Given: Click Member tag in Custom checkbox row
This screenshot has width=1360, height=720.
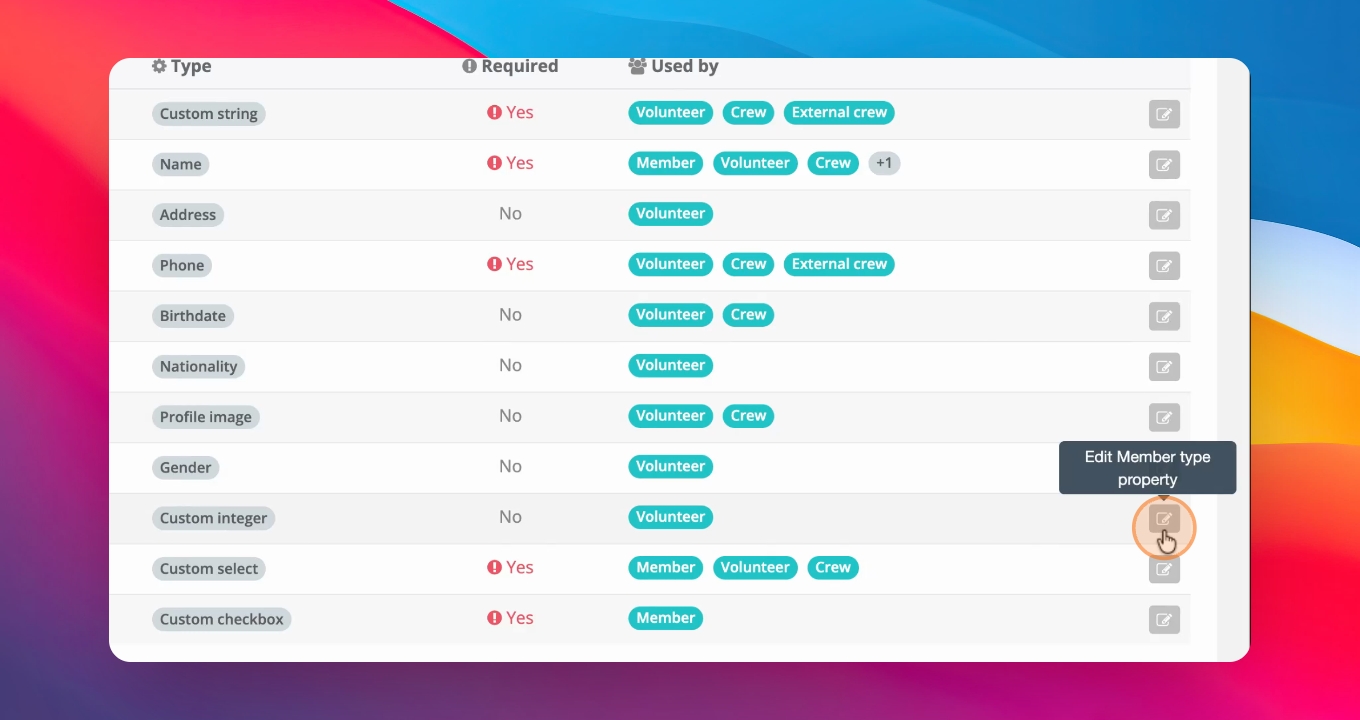Looking at the screenshot, I should tap(666, 618).
